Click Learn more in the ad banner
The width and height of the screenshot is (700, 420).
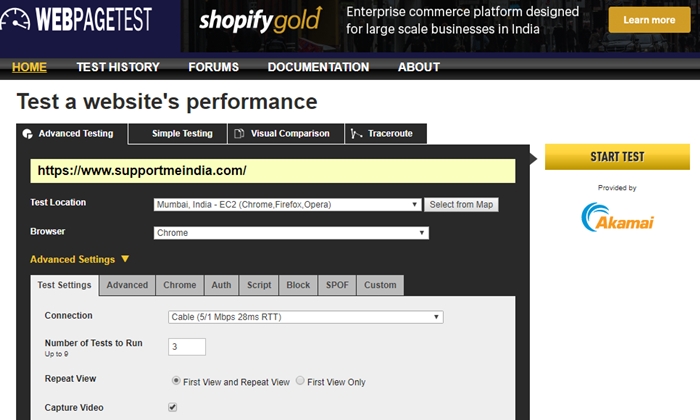pyautogui.click(x=649, y=20)
